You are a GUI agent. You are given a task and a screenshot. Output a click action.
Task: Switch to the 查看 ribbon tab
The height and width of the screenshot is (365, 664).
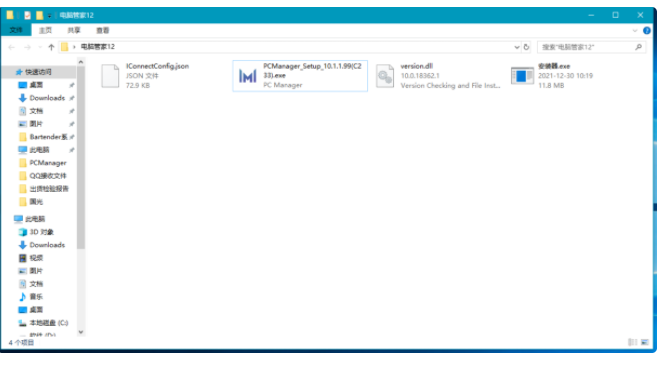click(102, 30)
